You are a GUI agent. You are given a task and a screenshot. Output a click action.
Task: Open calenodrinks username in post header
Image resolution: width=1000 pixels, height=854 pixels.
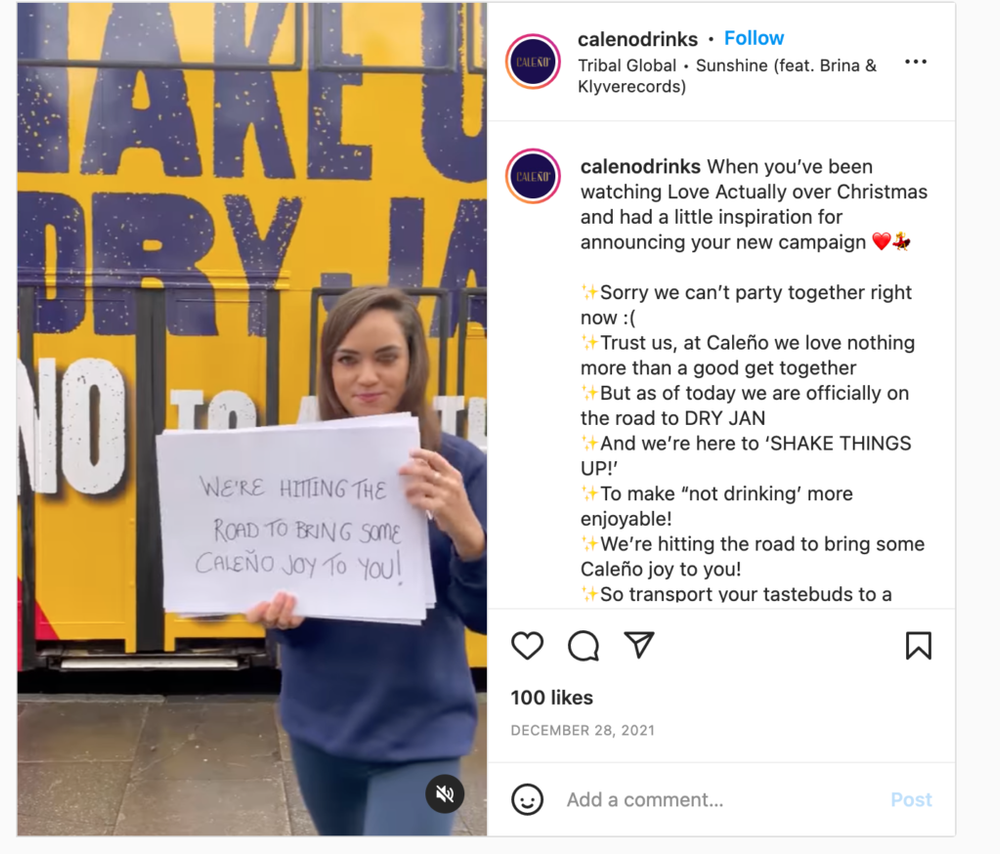pyautogui.click(x=638, y=40)
